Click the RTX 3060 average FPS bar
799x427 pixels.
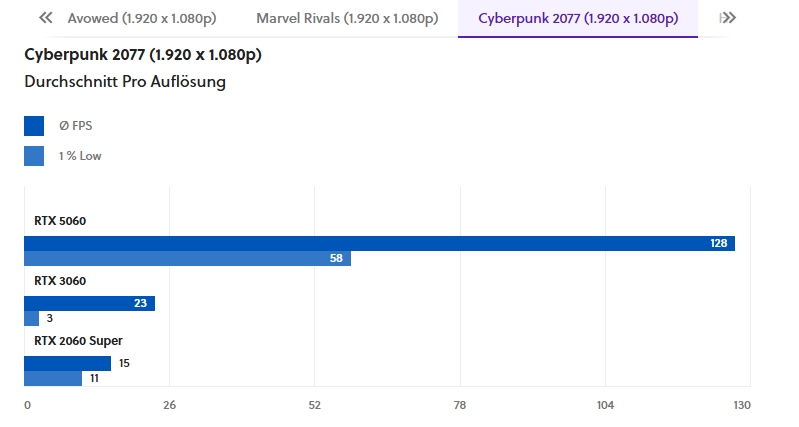coord(89,303)
